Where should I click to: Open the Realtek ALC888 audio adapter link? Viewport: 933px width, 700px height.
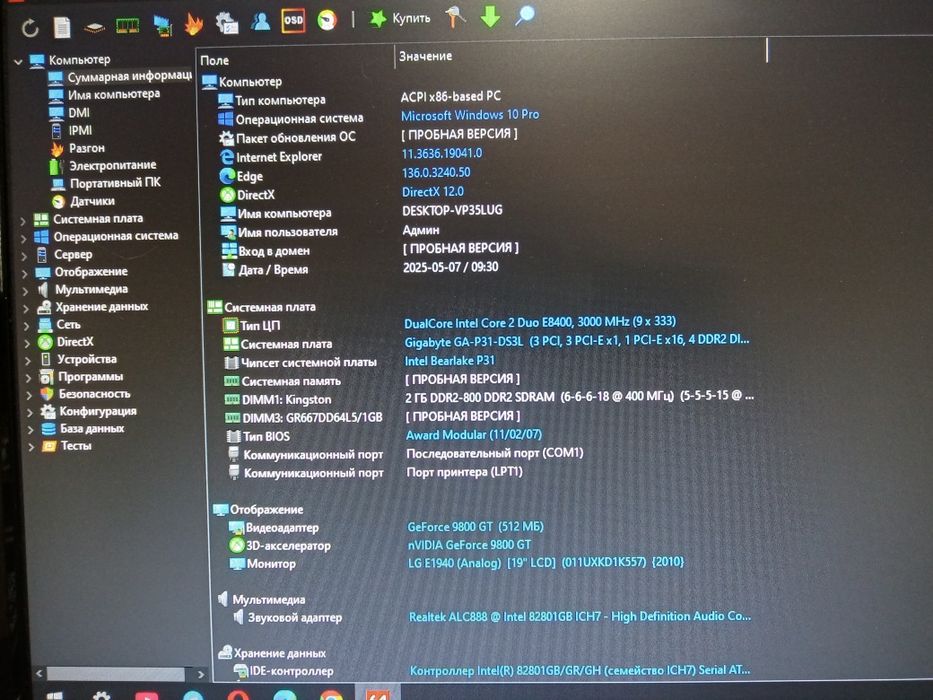(x=580, y=617)
